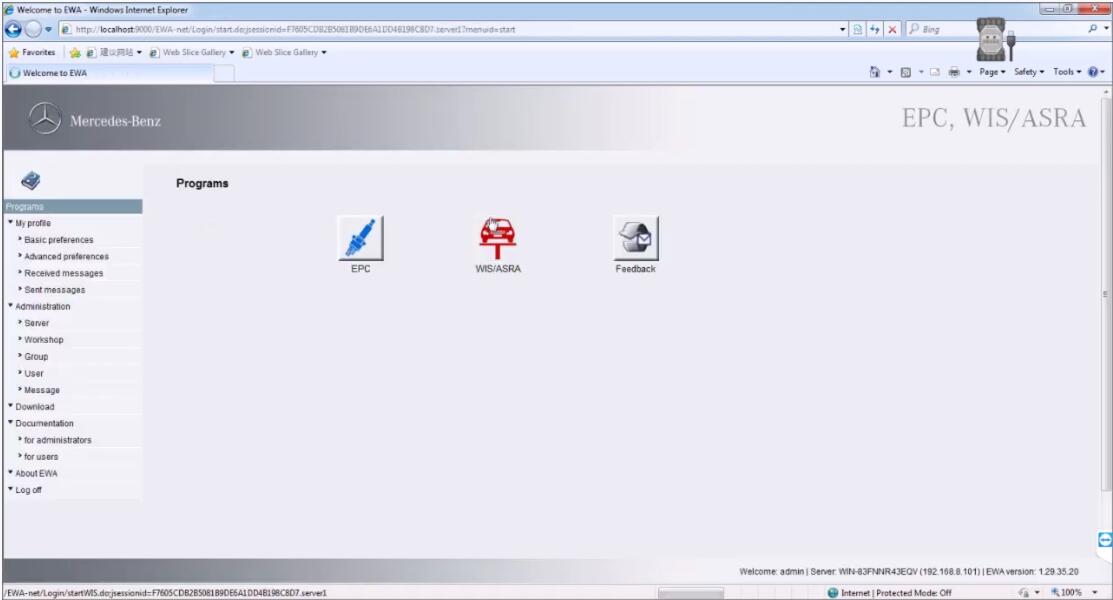Viewport: 1113px width, 600px height.
Task: Open Favorites star button
Action: coord(32,52)
